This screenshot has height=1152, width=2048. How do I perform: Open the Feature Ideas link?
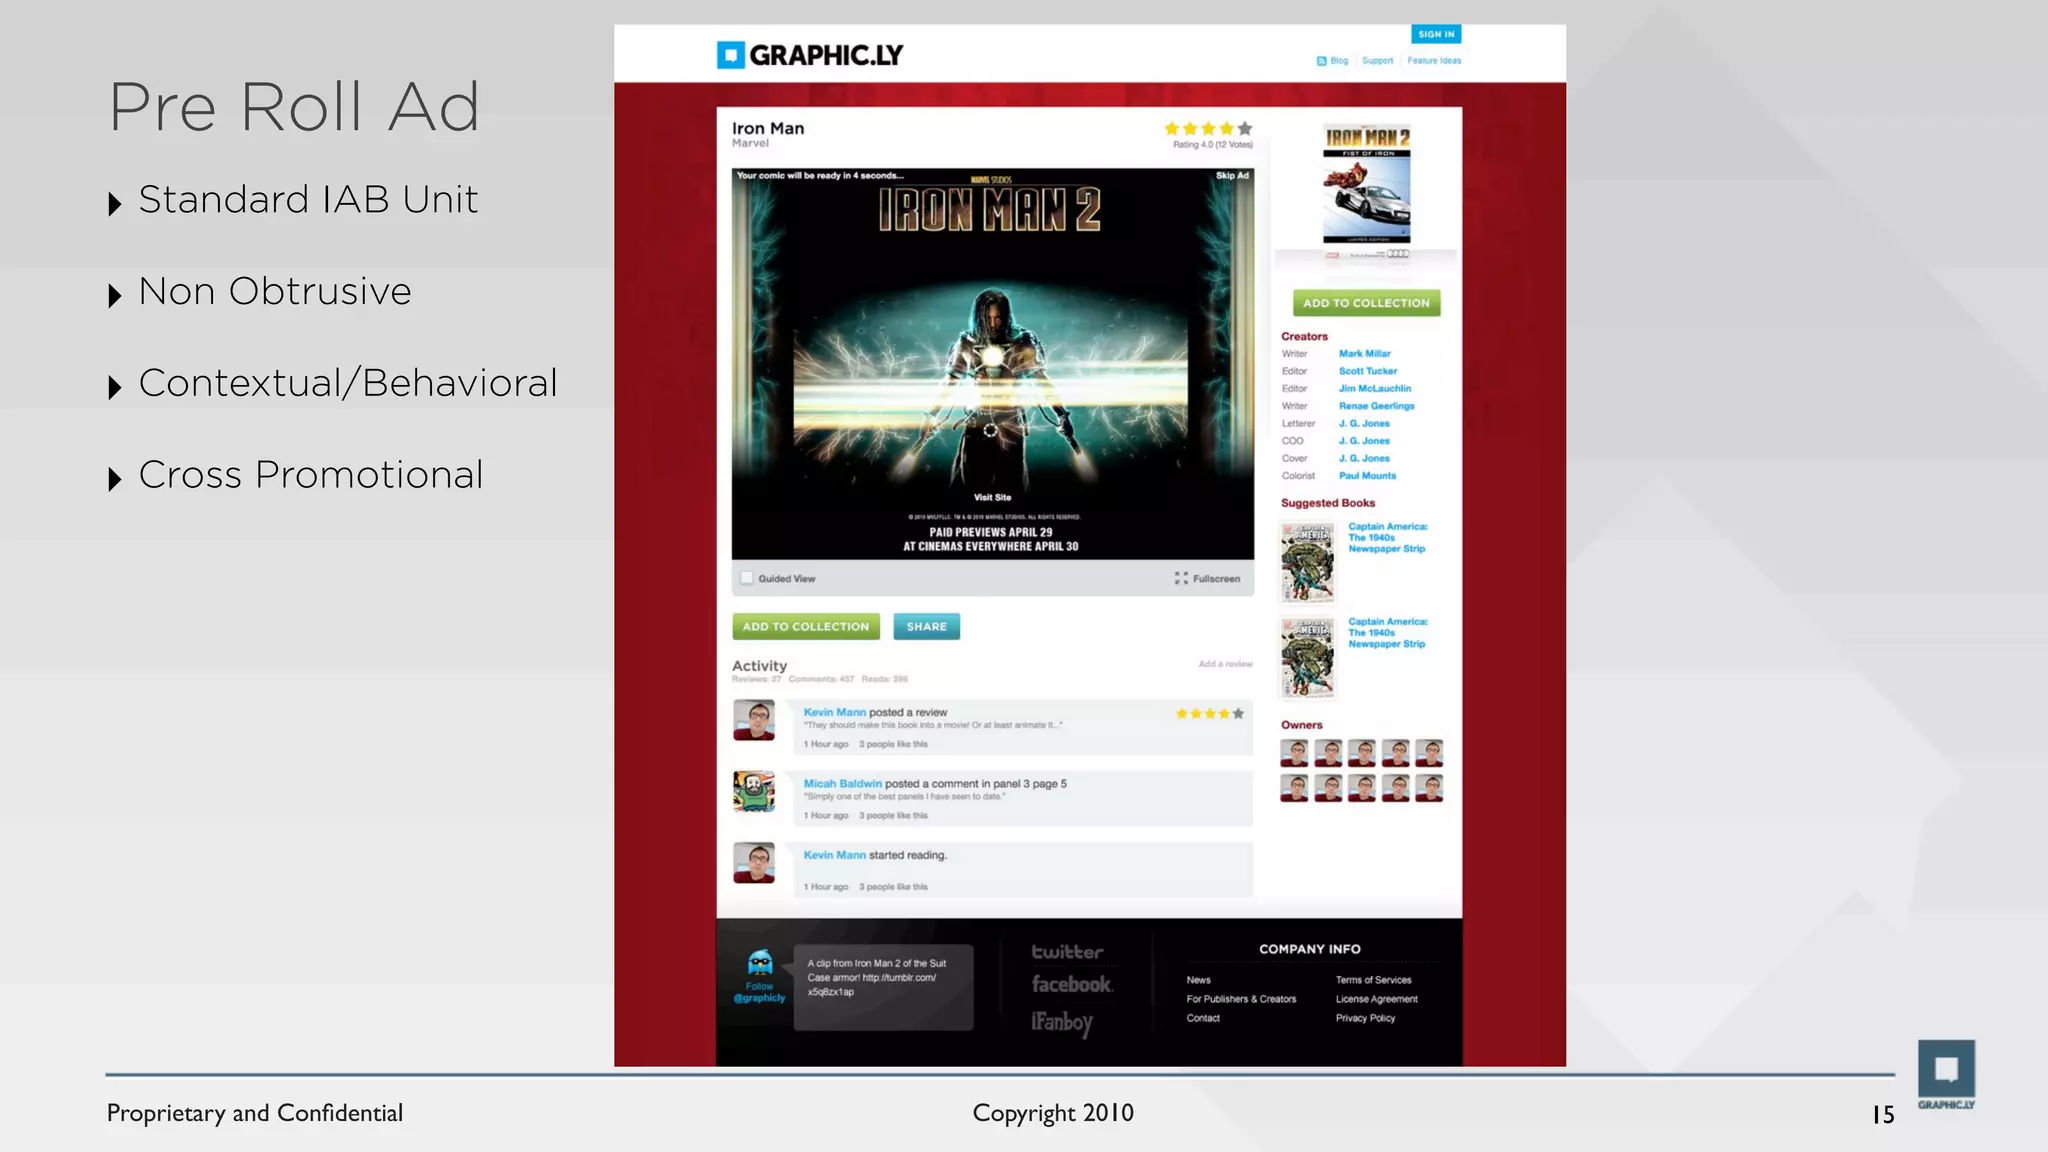pos(1434,61)
